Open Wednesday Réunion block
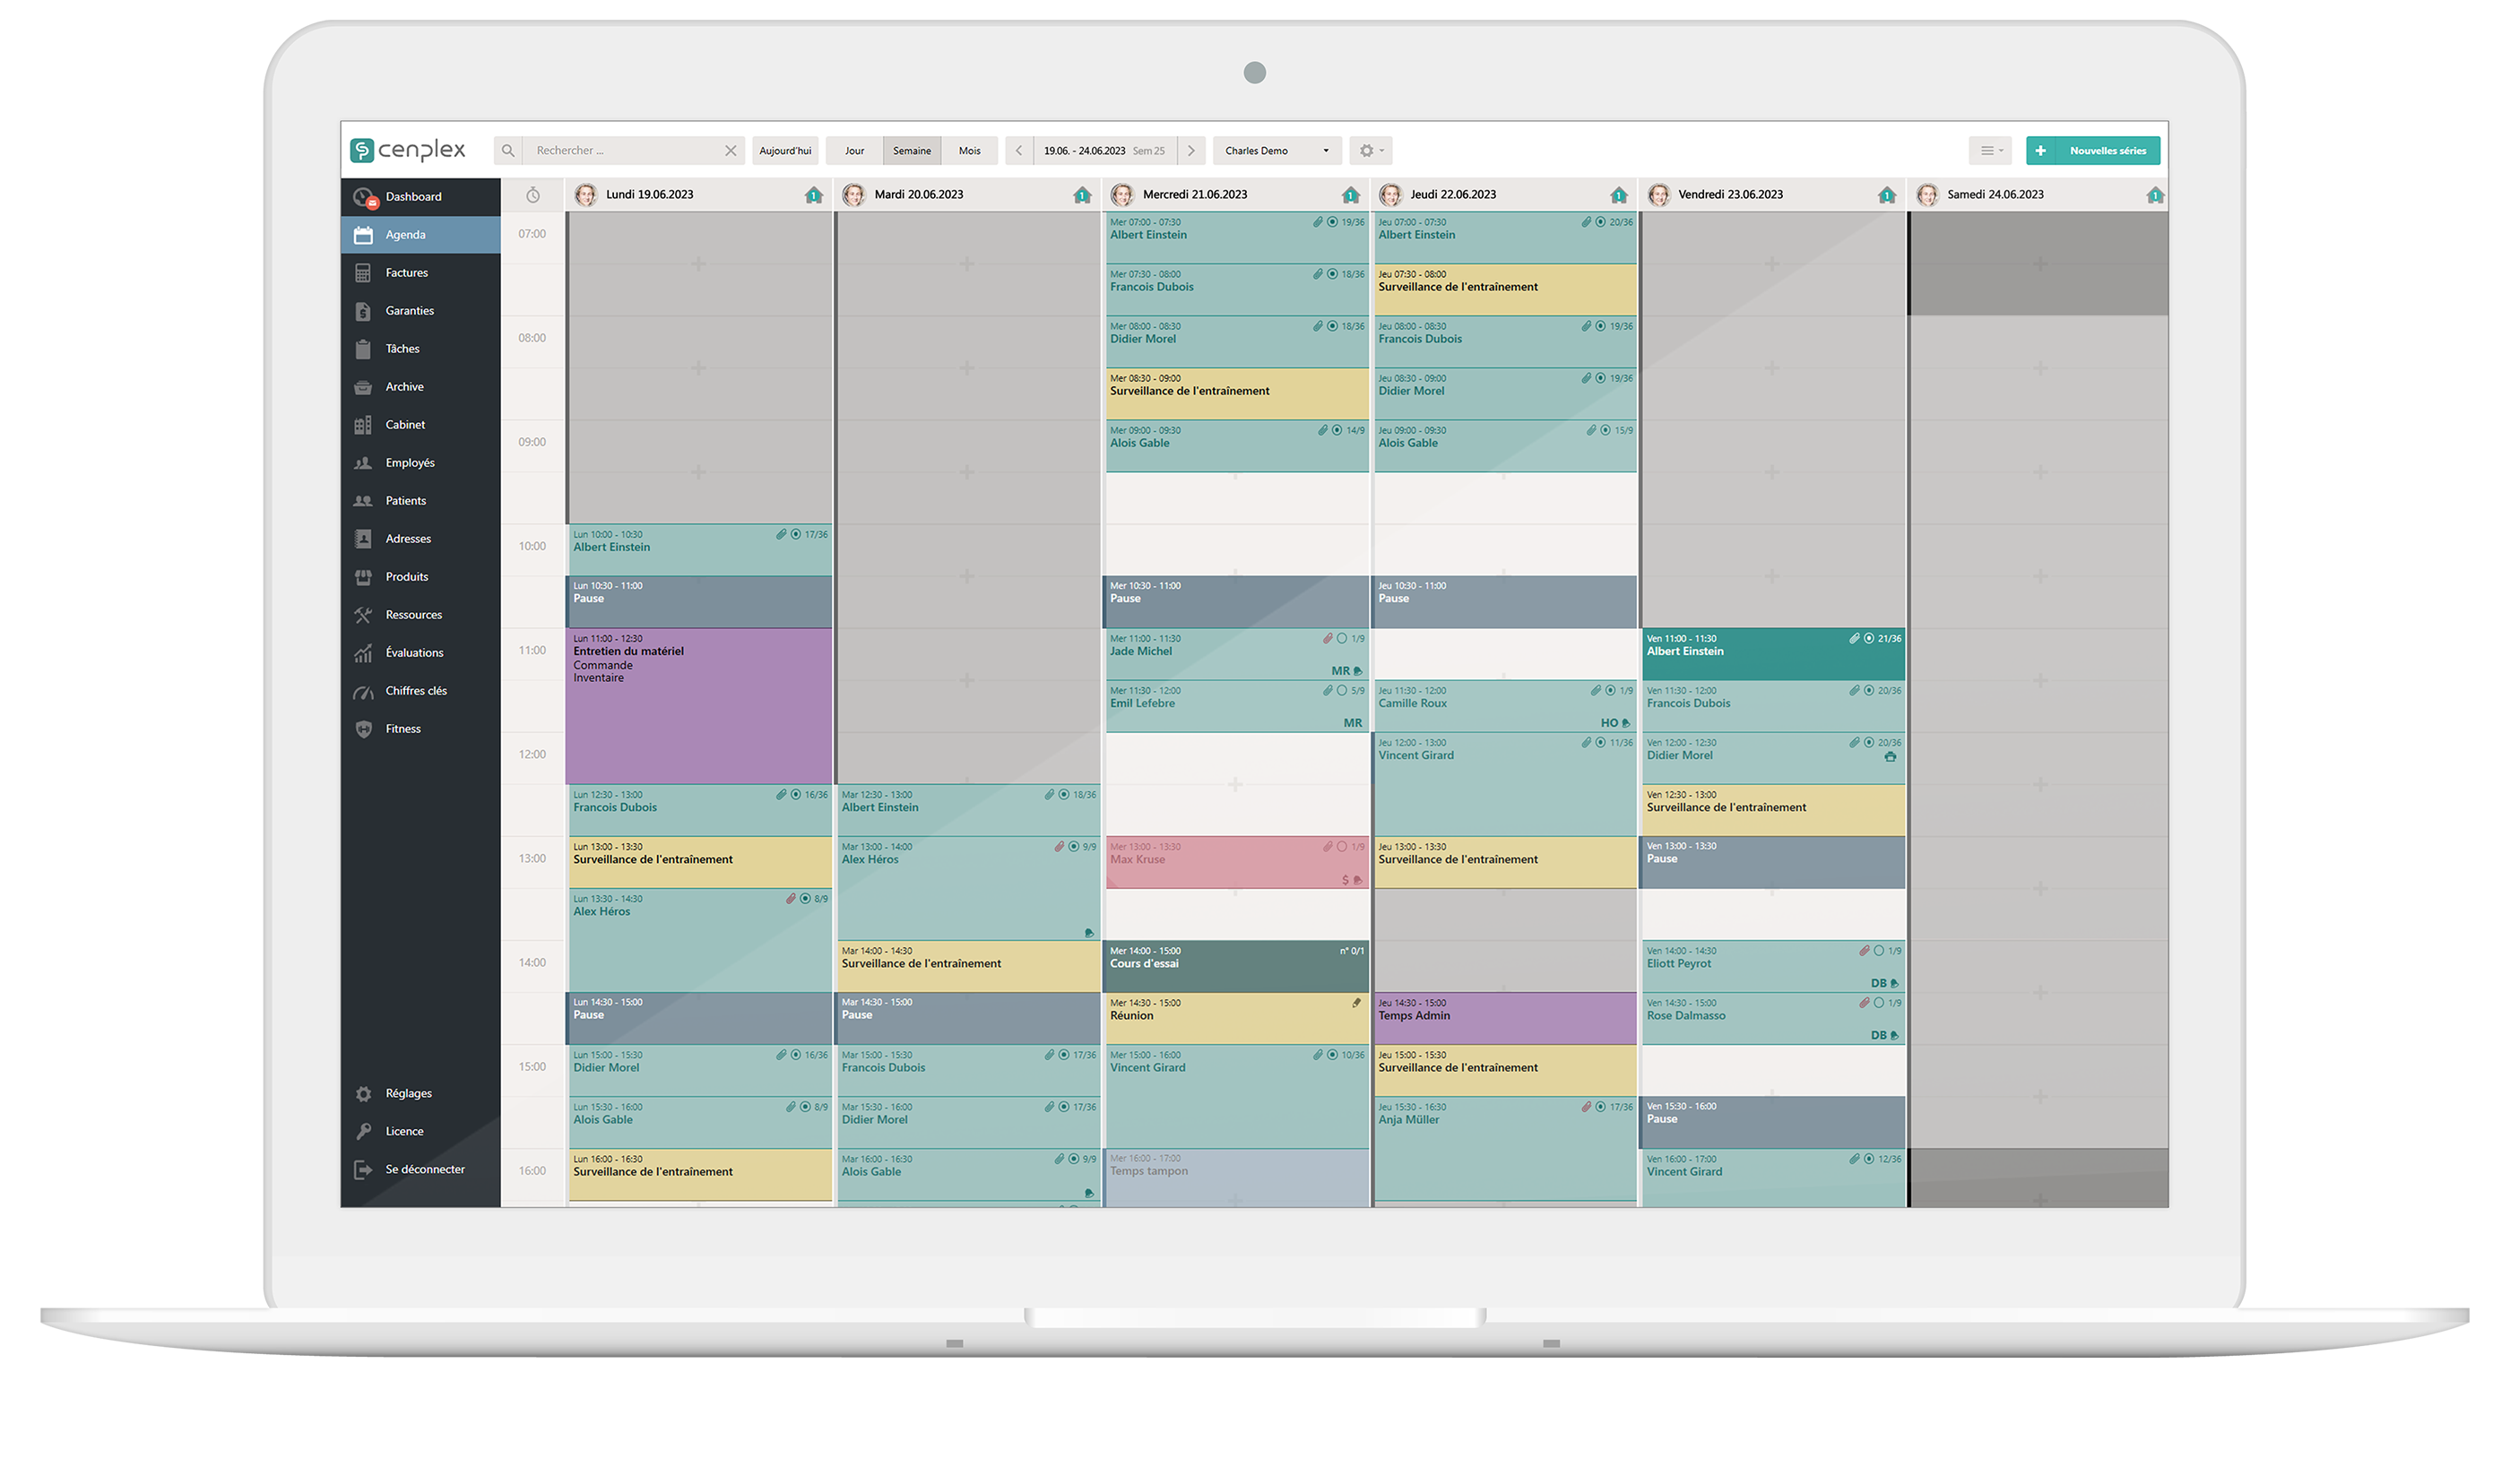Viewport: 2510px width, 1484px height. tap(1237, 1019)
